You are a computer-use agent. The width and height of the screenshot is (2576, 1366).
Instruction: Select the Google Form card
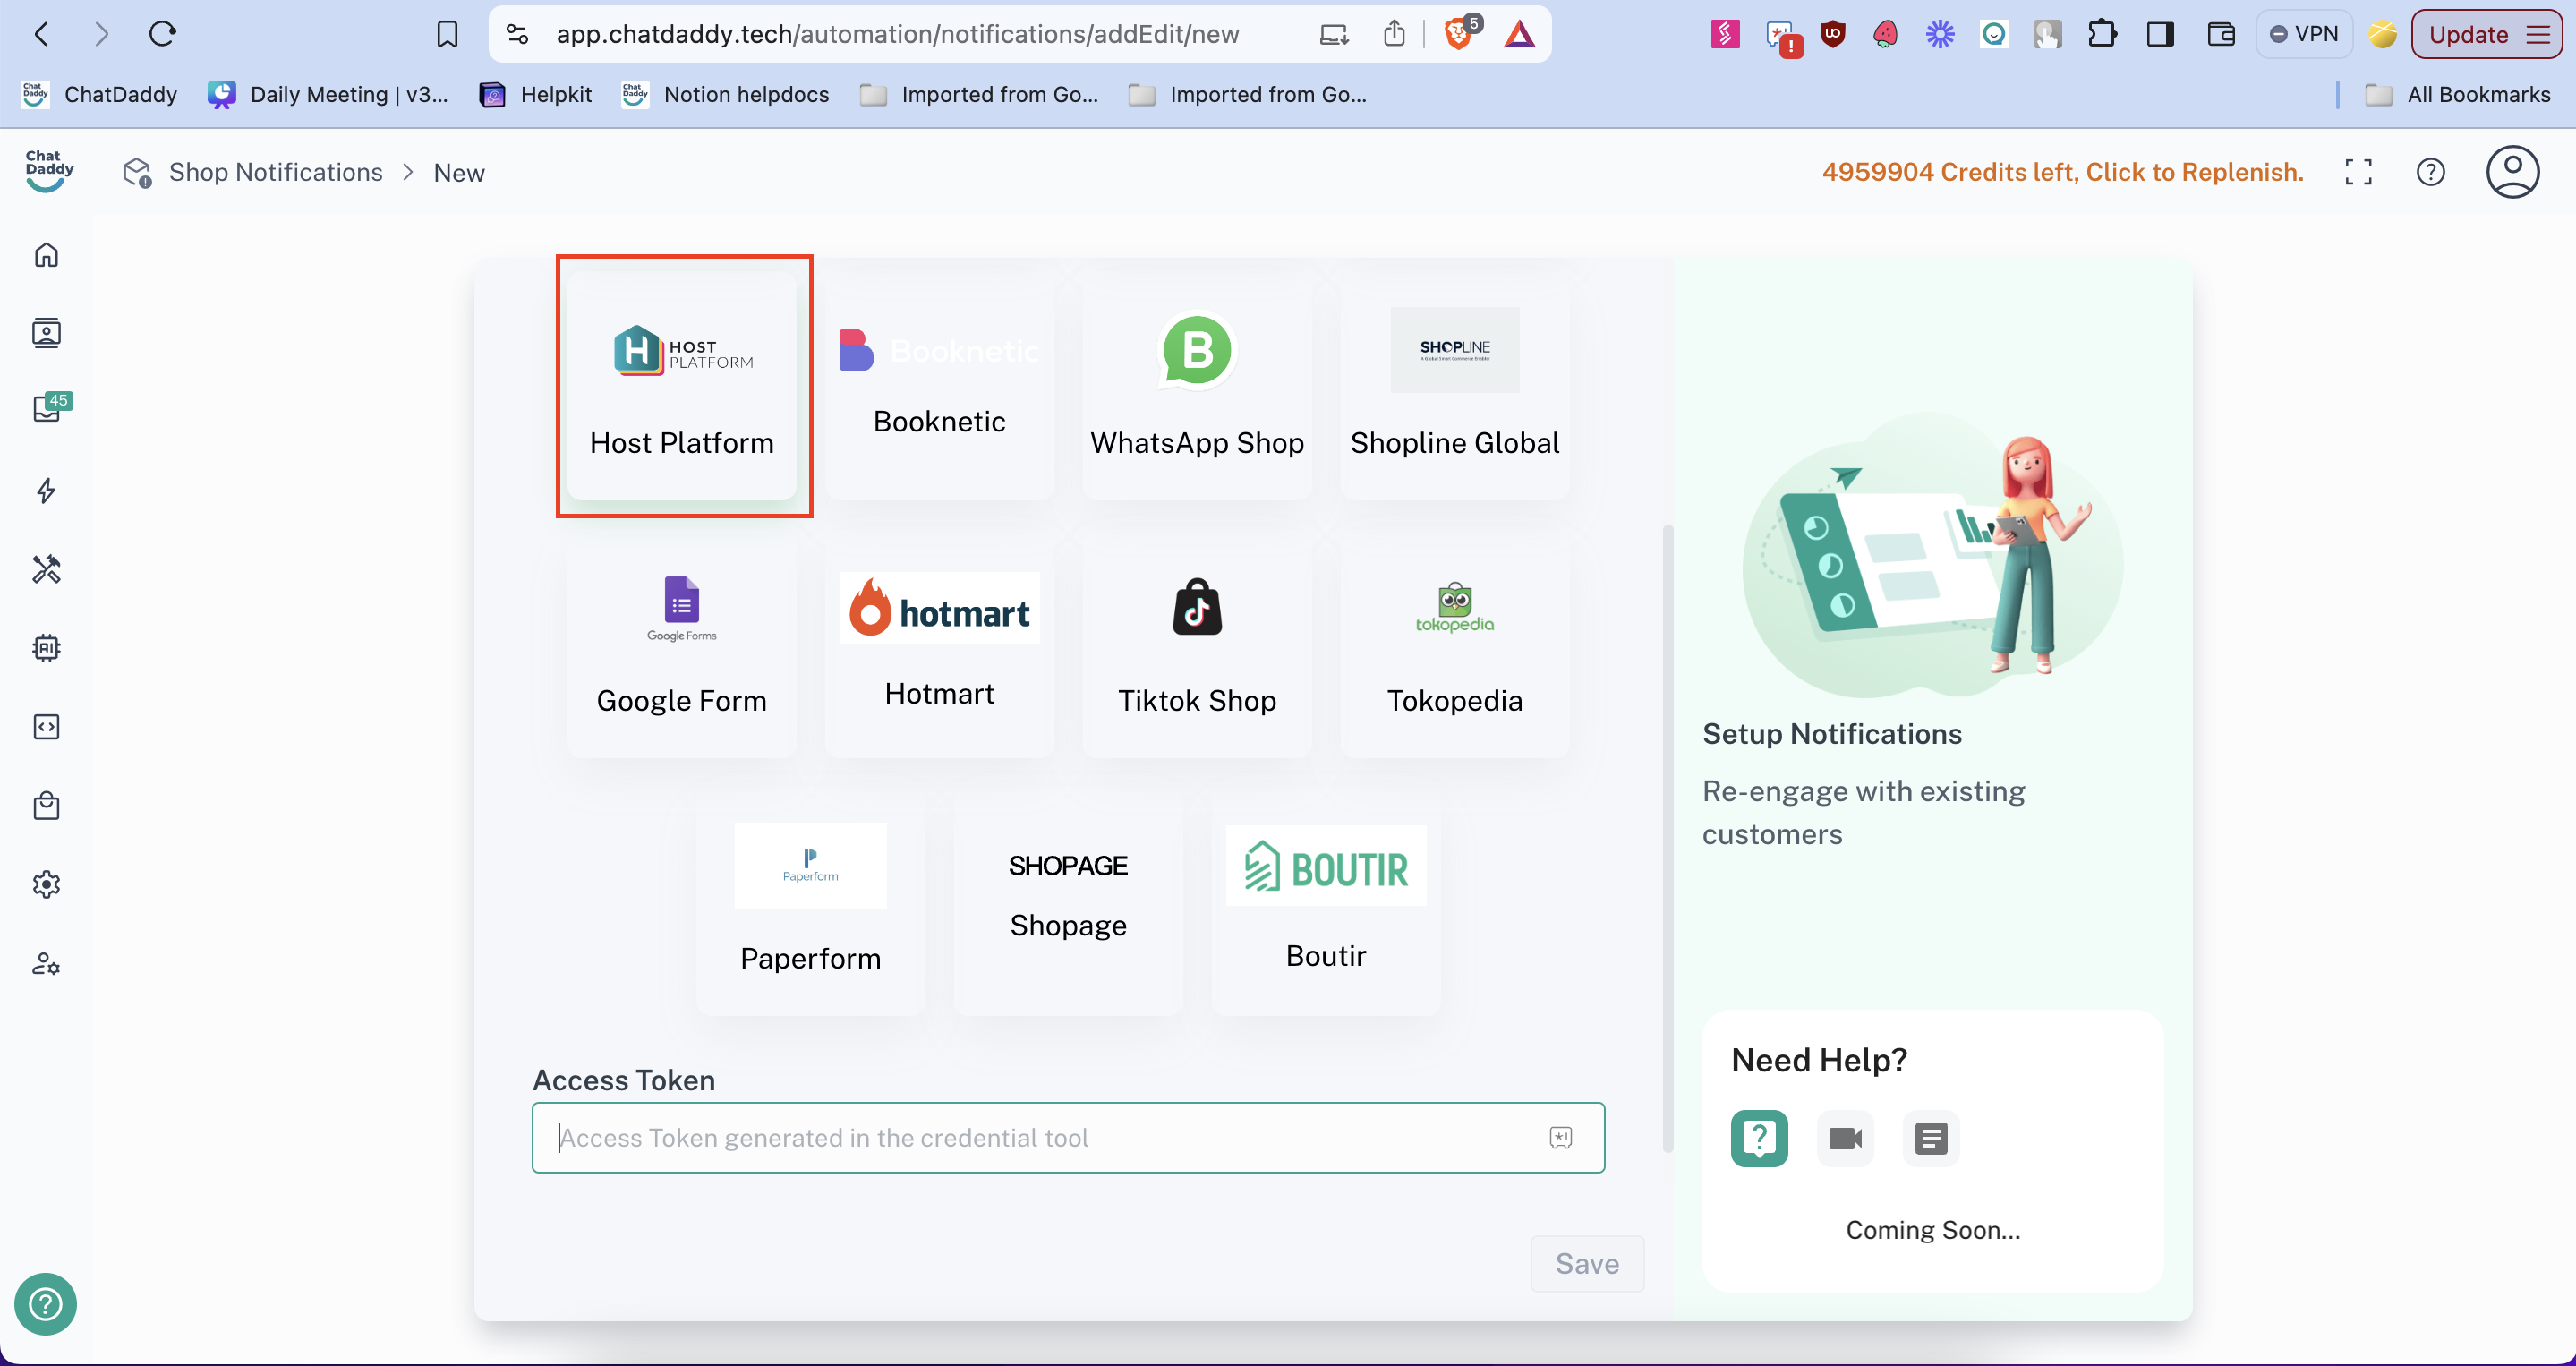tap(682, 644)
